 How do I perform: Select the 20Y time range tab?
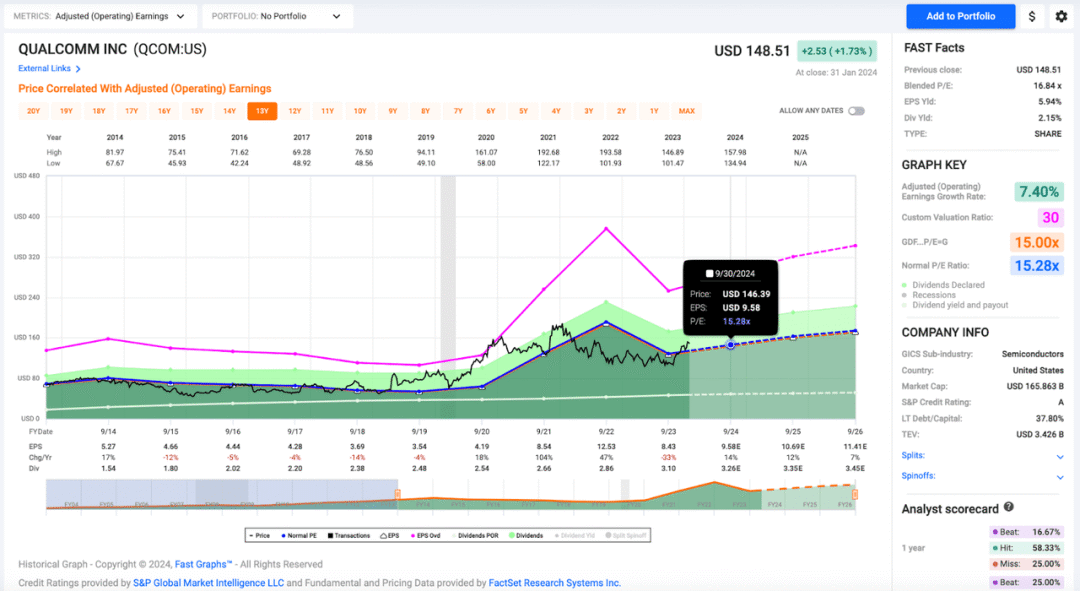pos(33,111)
